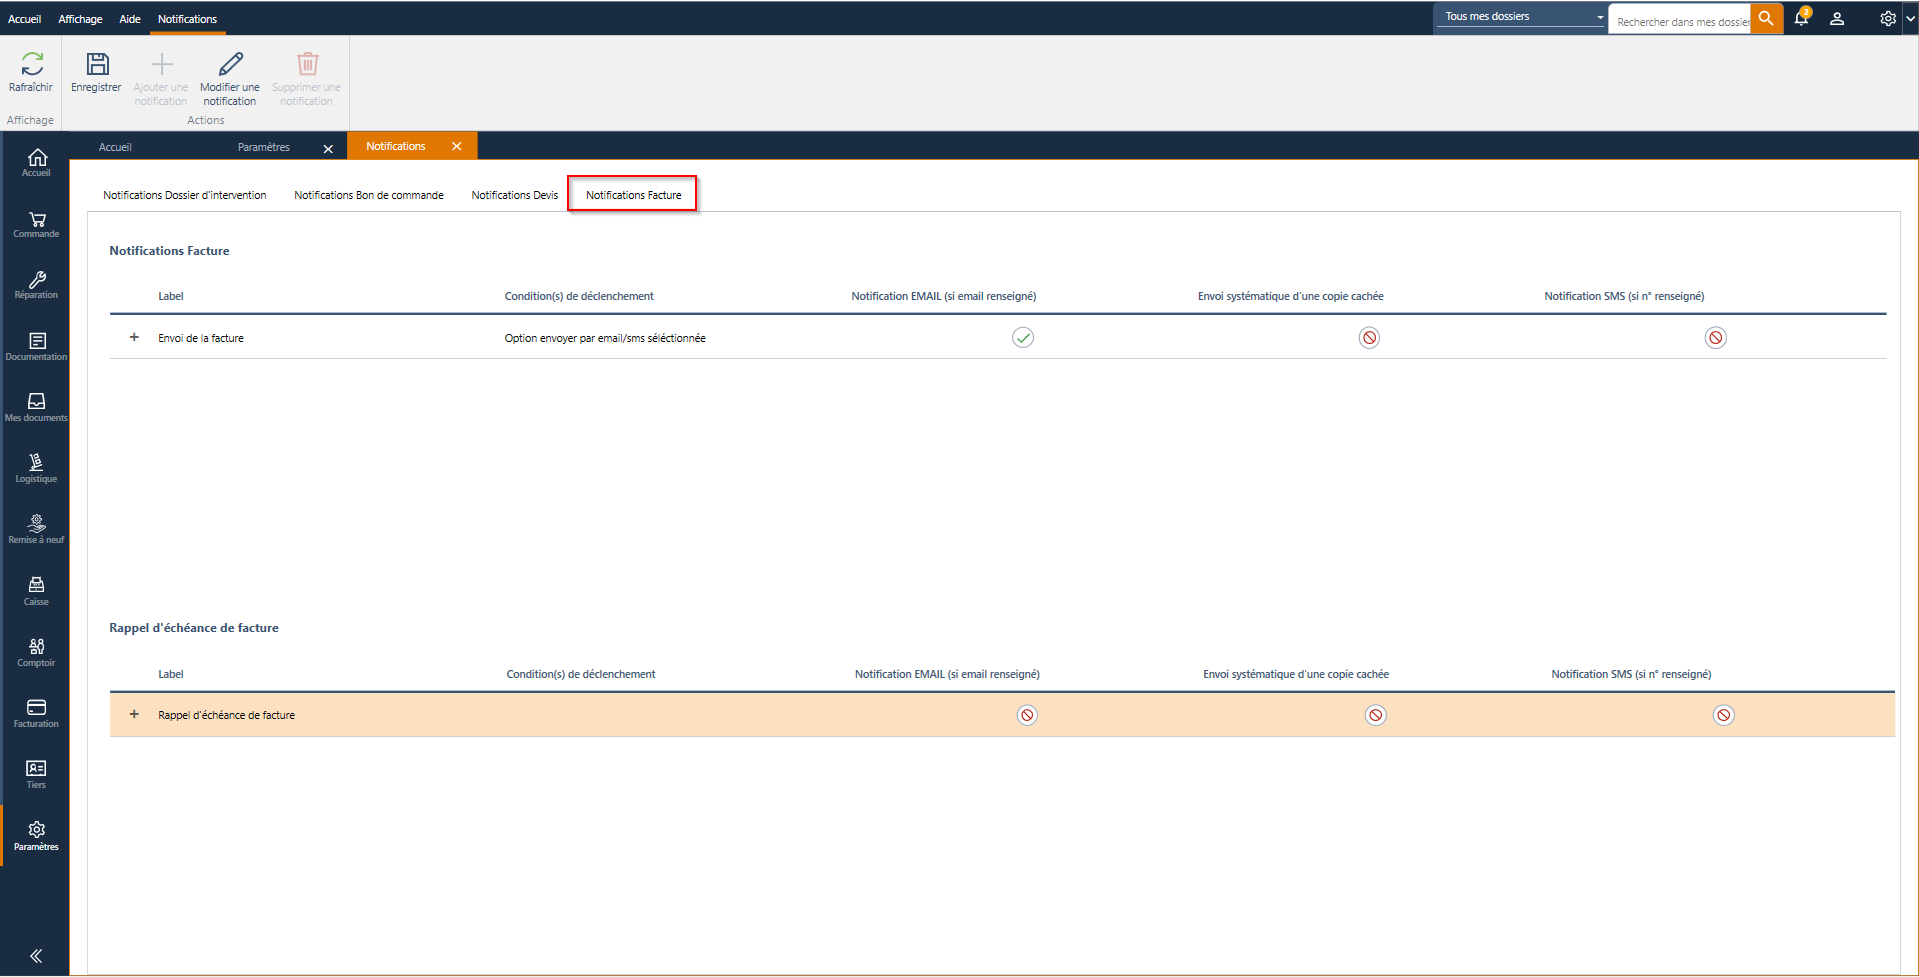
Task: Open Tiers in the sidebar
Action: (37, 774)
